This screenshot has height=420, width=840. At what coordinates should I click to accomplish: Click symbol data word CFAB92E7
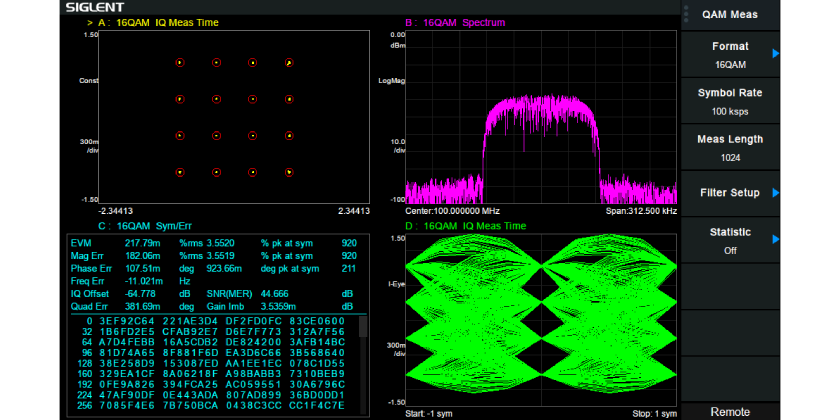point(190,332)
